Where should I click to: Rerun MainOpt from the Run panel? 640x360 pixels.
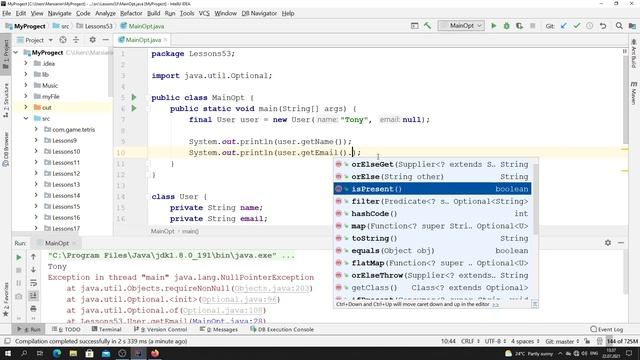pos(18,258)
